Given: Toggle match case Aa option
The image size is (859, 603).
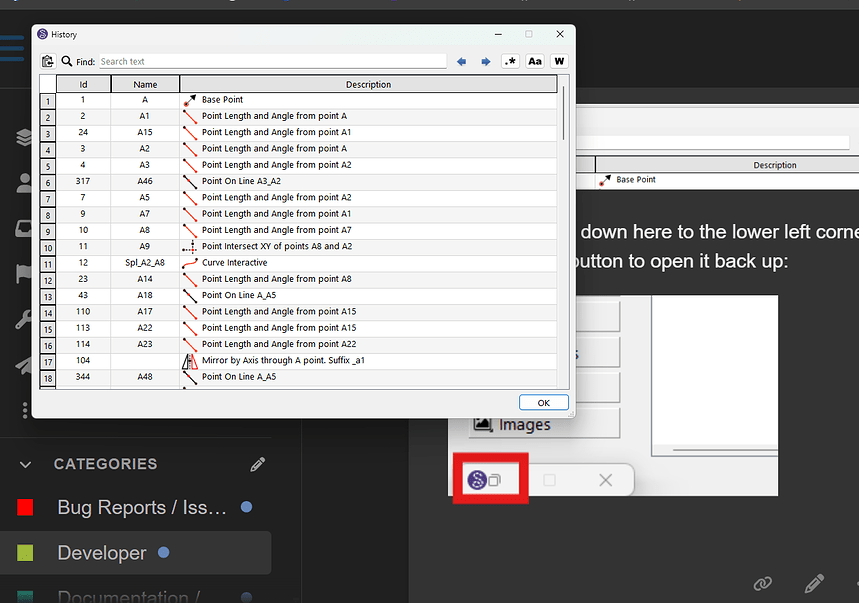Looking at the screenshot, I should tap(535, 62).
